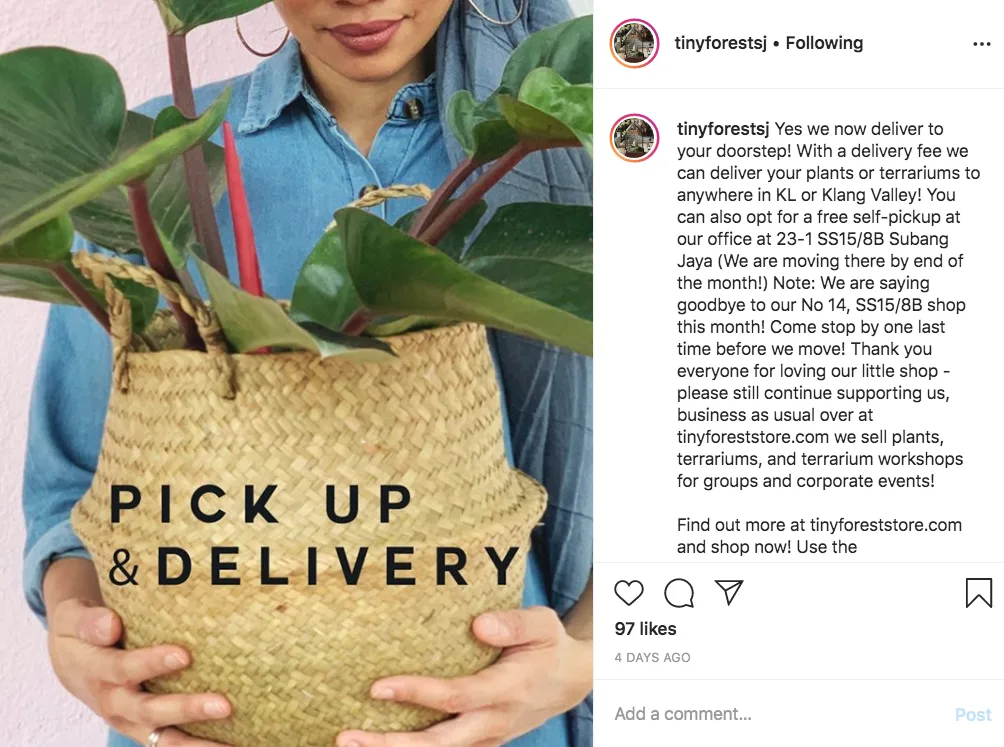
Task: Open tinyforestsj profile picture in header
Action: (x=634, y=43)
